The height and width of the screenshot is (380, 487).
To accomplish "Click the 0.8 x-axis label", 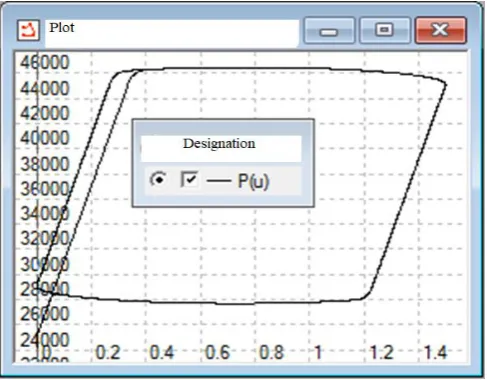I will pos(271,352).
